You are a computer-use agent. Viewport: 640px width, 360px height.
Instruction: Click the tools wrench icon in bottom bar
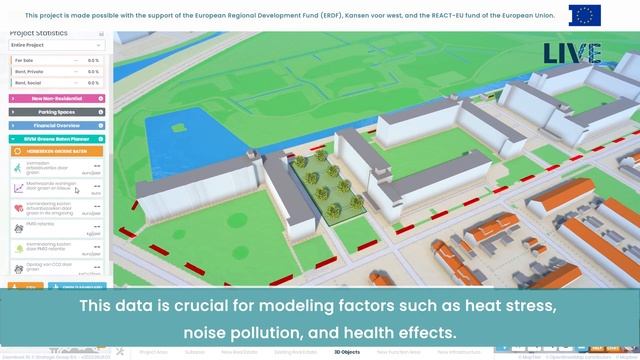pyautogui.click(x=120, y=351)
